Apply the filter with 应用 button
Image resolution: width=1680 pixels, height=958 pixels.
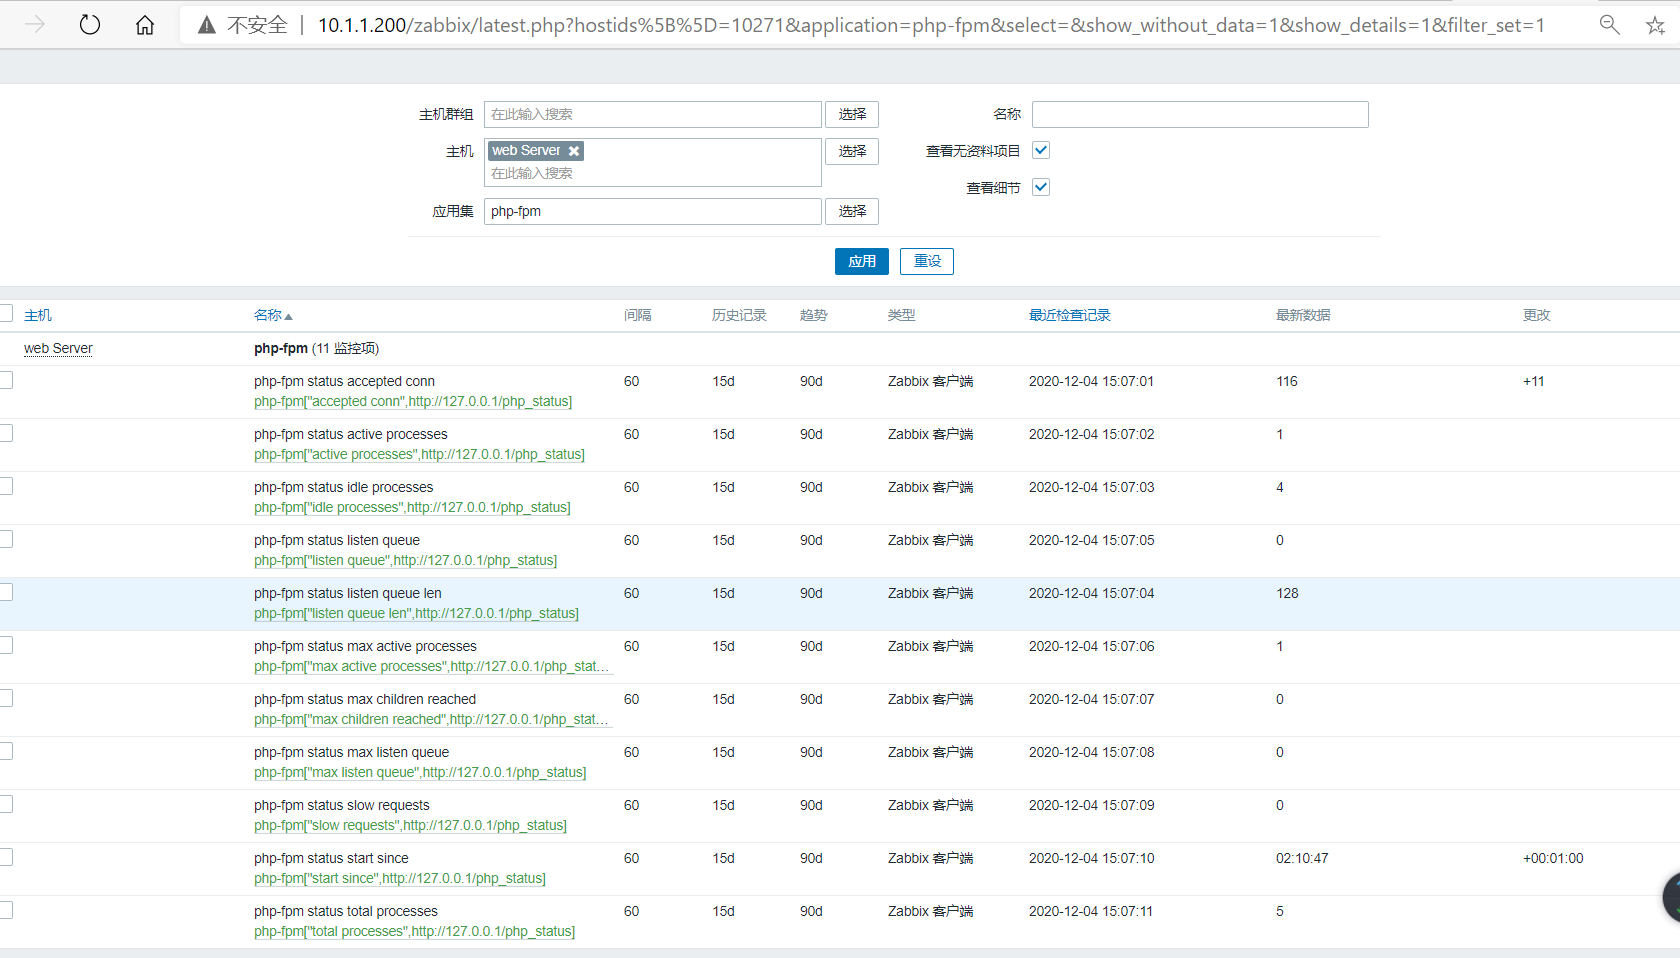click(862, 261)
